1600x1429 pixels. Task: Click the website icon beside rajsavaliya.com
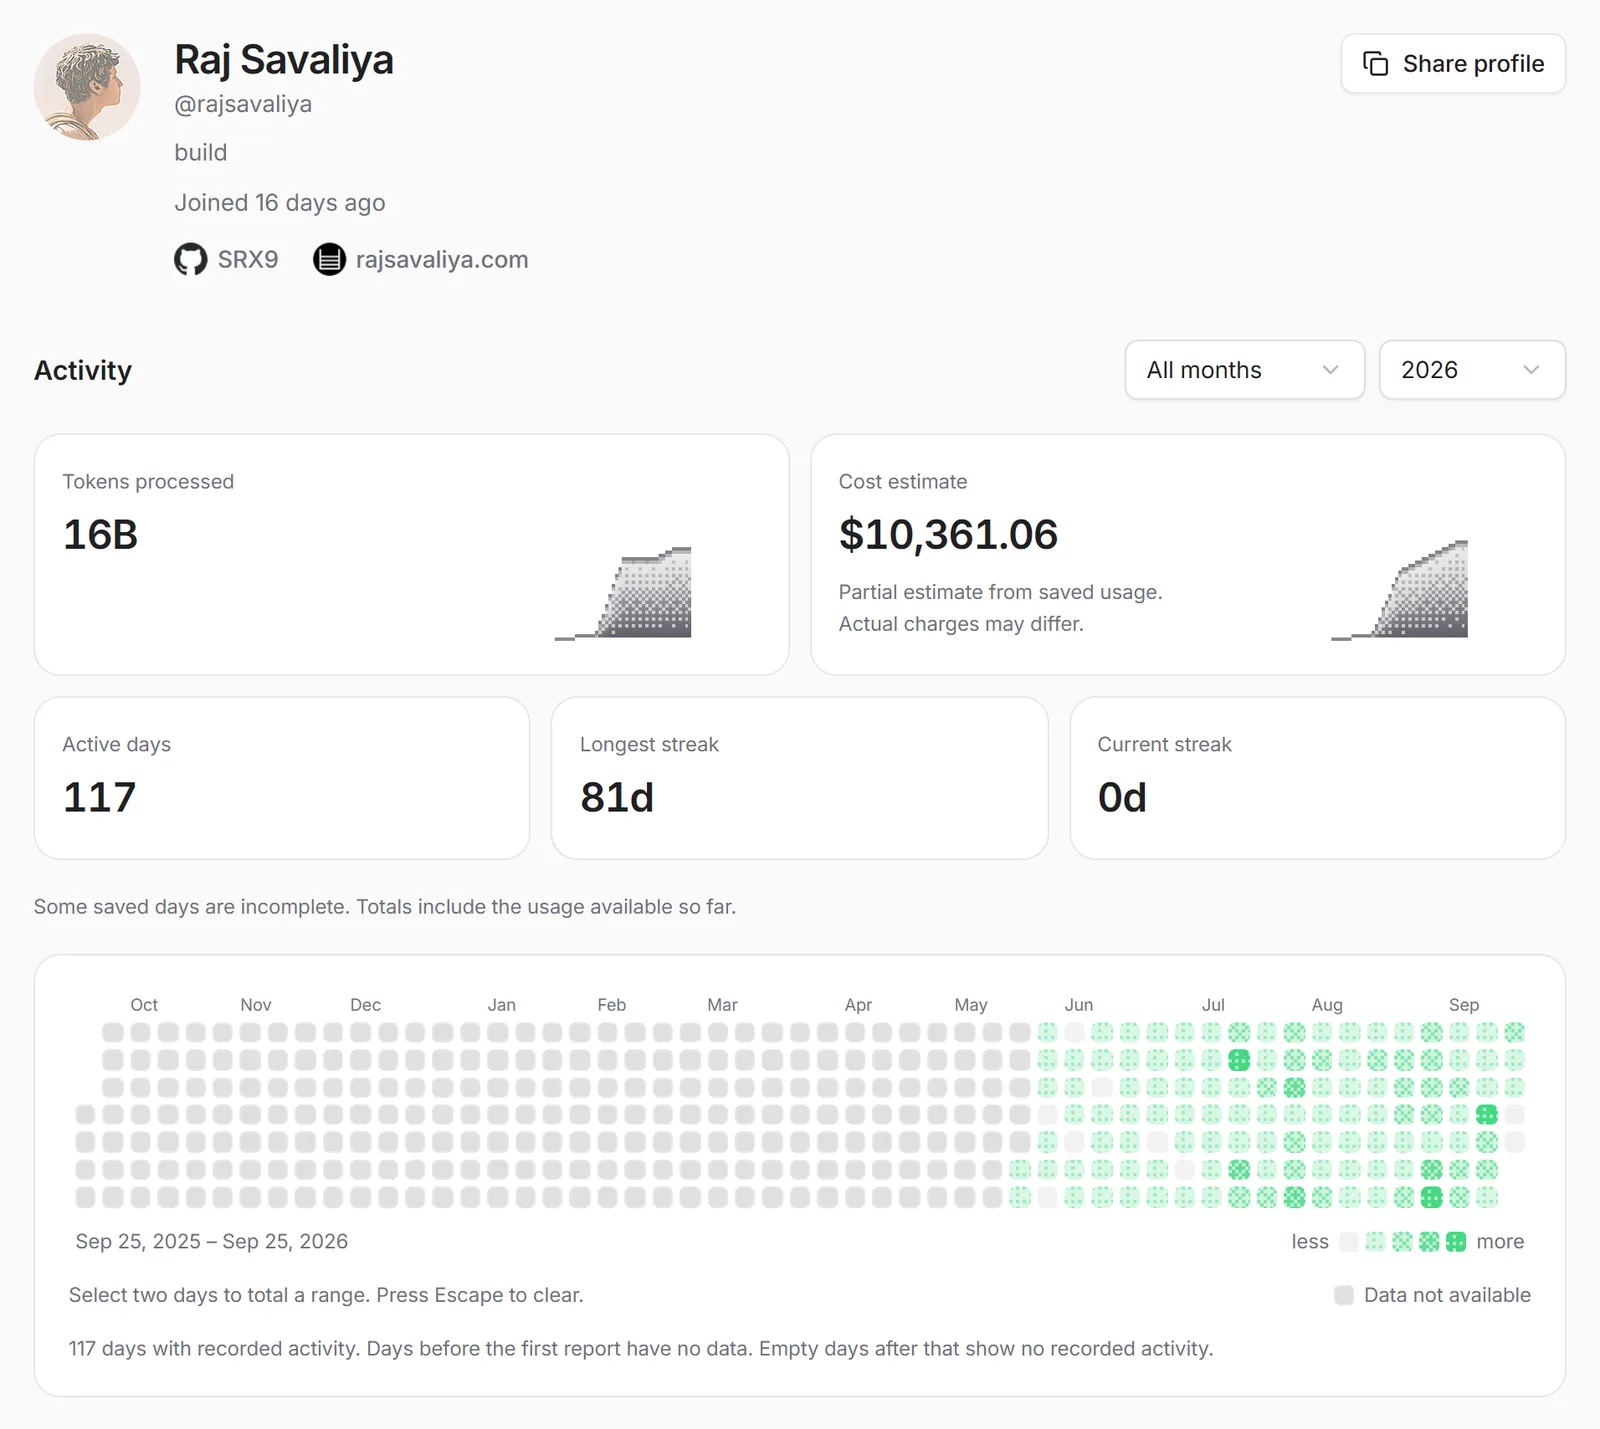click(x=329, y=260)
